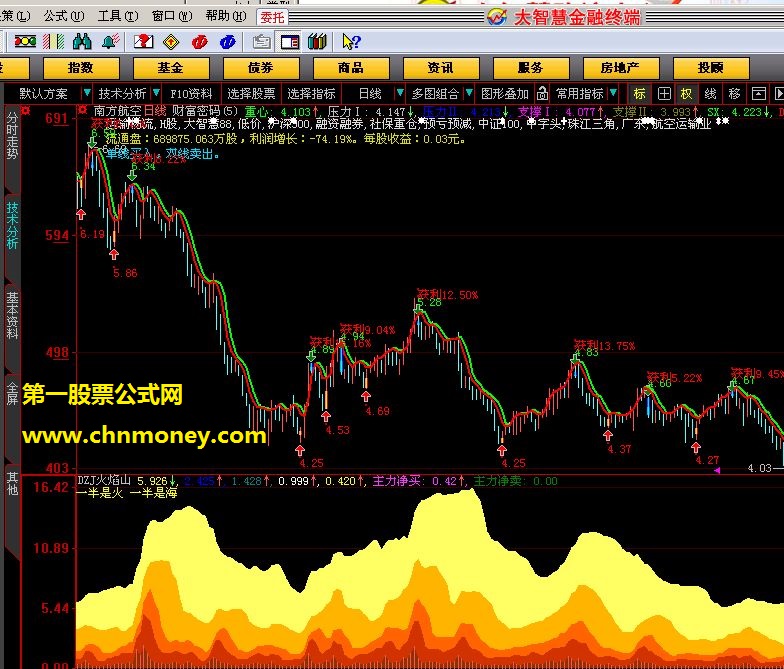Click the 服务 yellow button

531,68
